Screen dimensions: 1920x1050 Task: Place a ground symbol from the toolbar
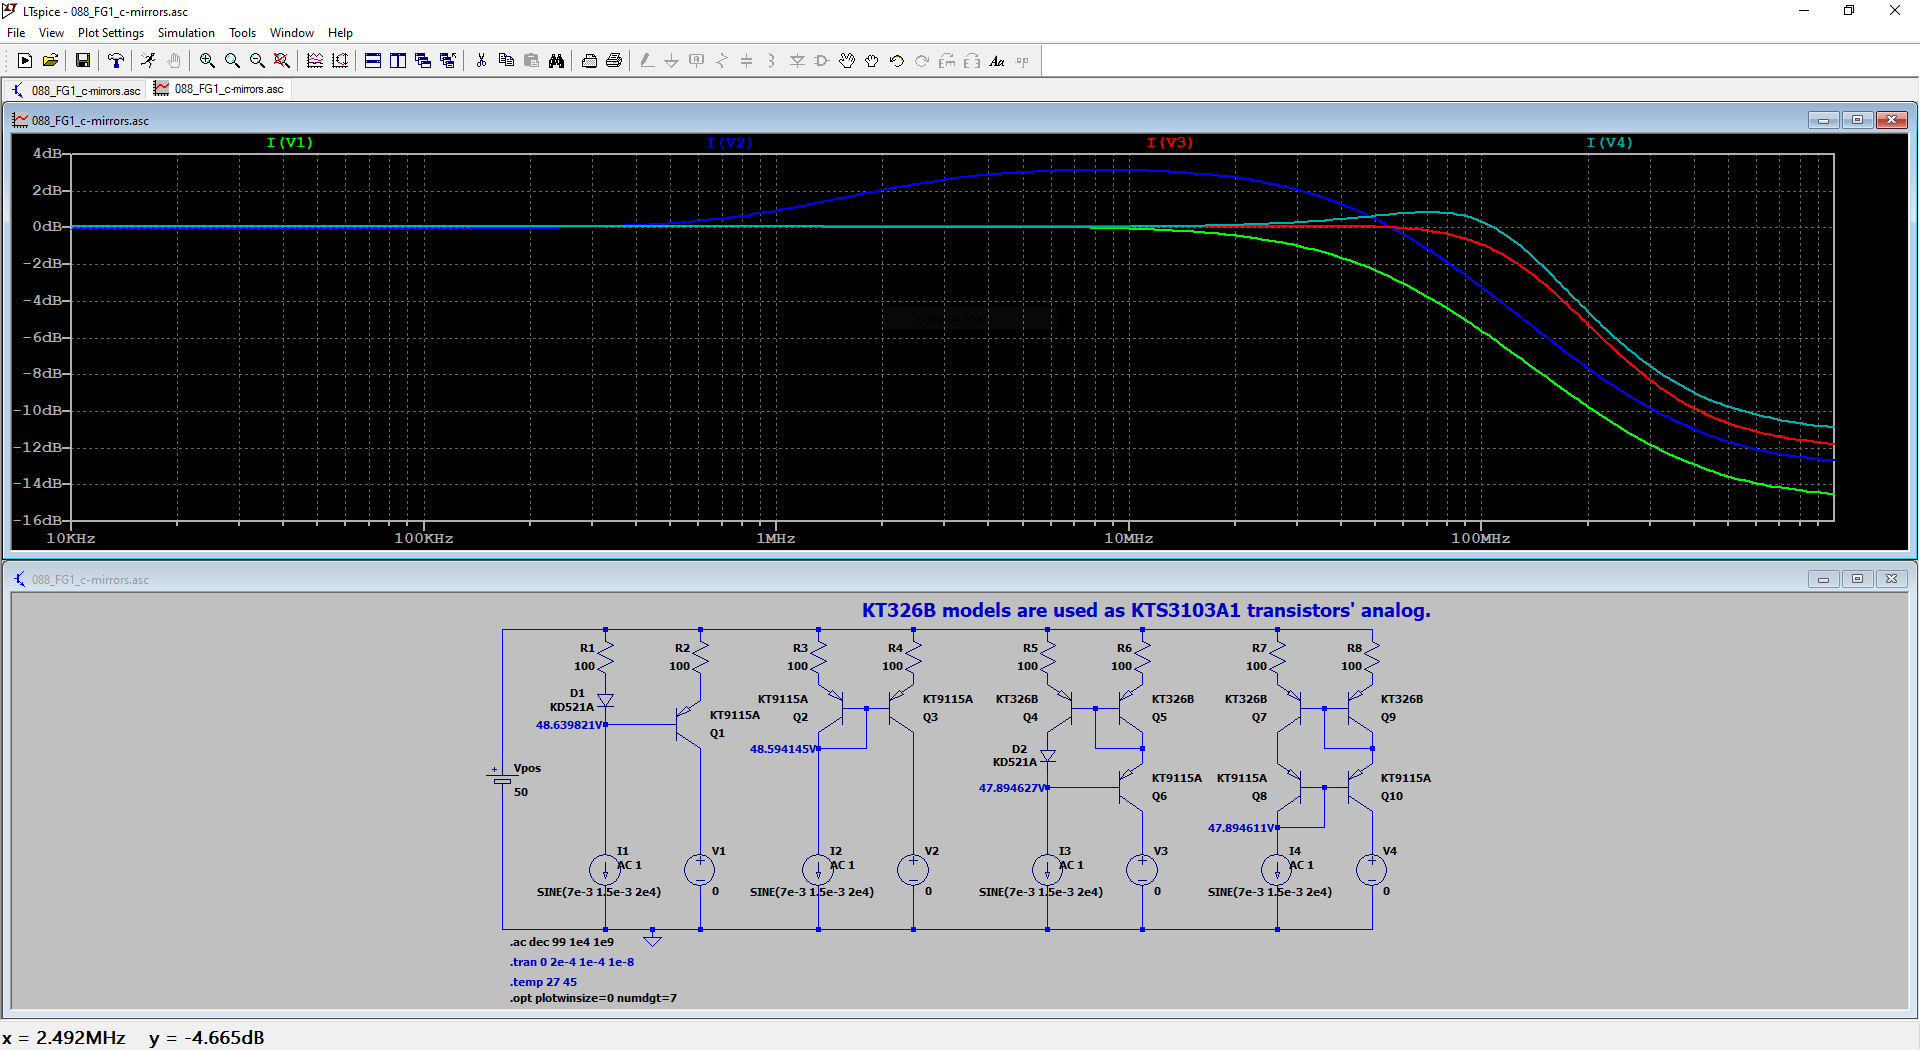click(x=672, y=61)
